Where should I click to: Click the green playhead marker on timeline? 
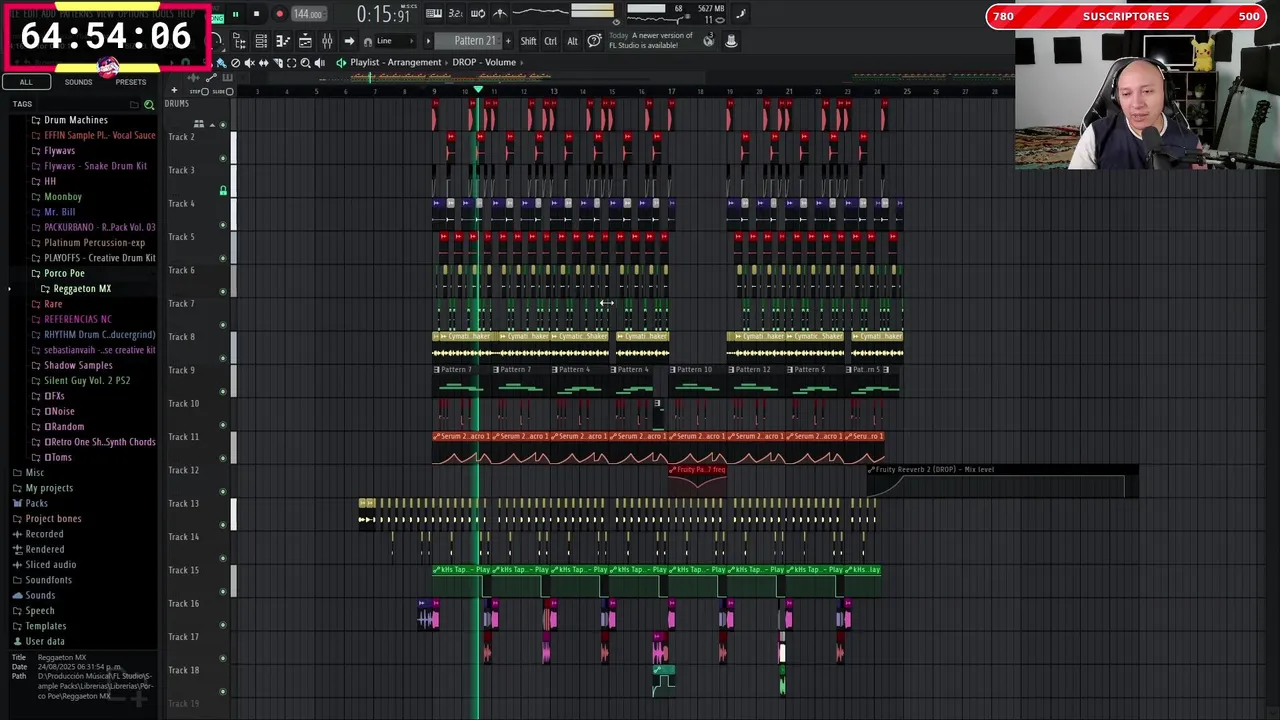tap(478, 90)
